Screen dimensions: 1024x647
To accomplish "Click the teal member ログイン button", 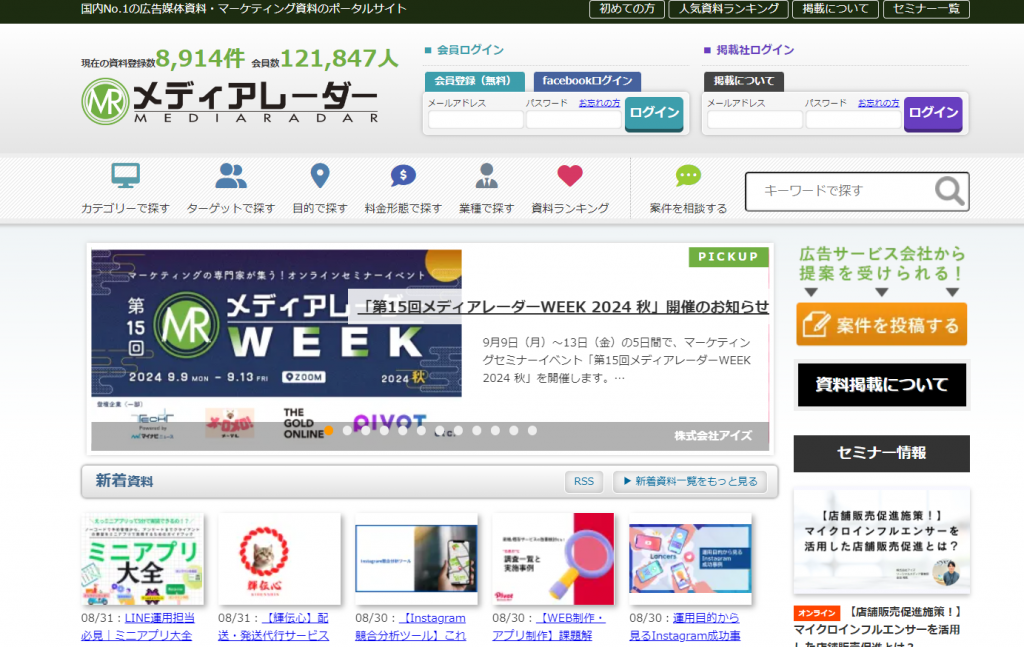I will [654, 113].
